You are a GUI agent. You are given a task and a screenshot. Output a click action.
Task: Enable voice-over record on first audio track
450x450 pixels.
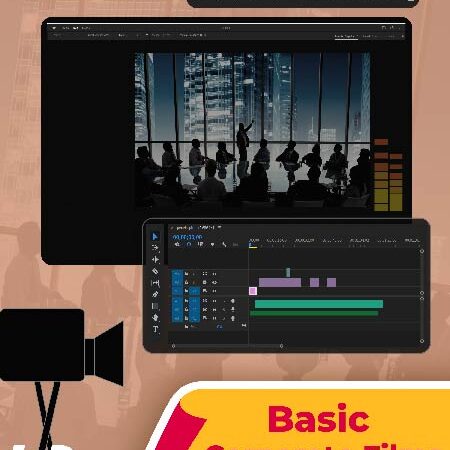coord(233,301)
